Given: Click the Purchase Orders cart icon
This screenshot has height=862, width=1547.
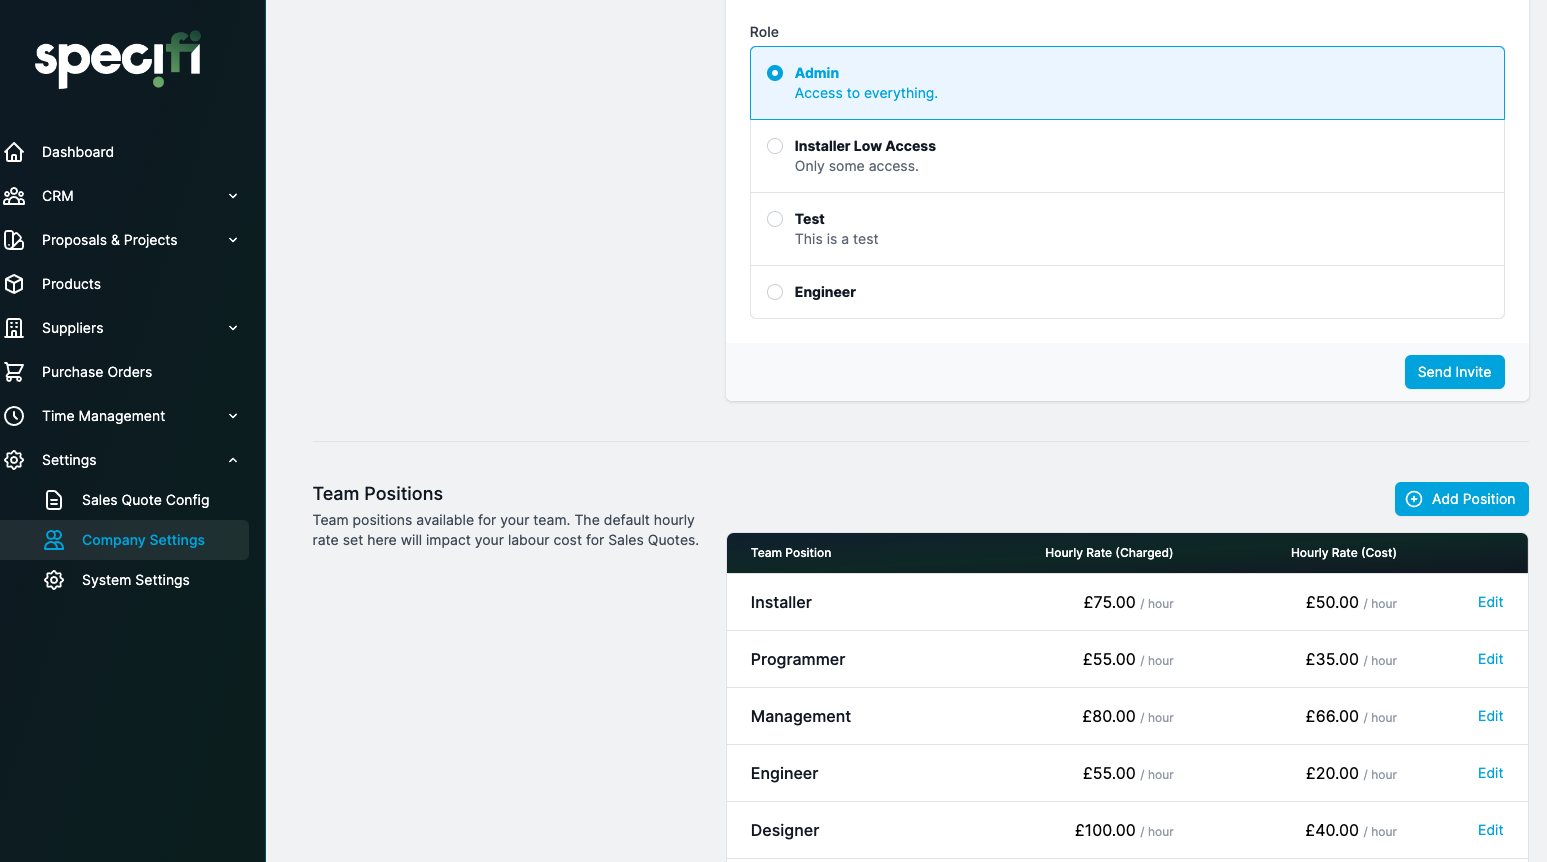Looking at the screenshot, I should (x=14, y=372).
